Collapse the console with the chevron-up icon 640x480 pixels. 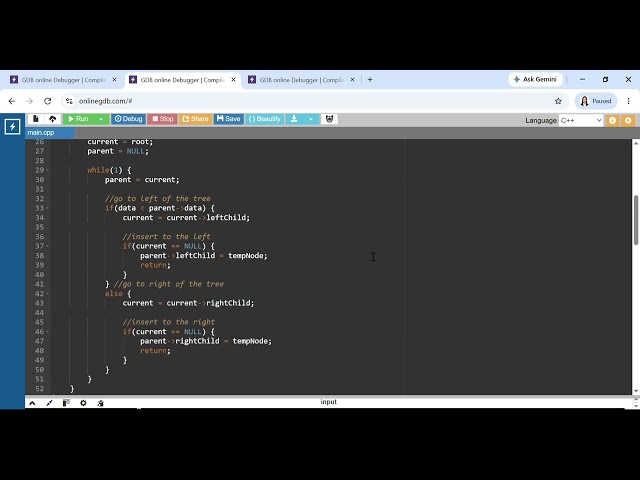(x=32, y=403)
